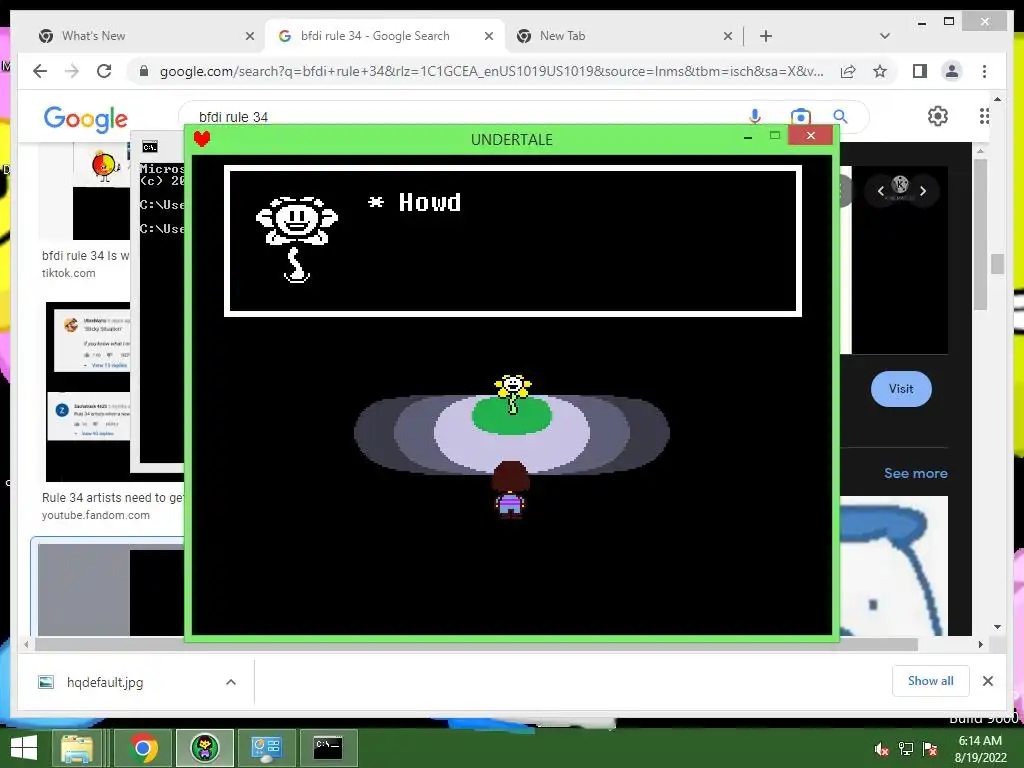This screenshot has height=768, width=1024.
Task: Click the share page icon in address bar
Action: tap(848, 71)
